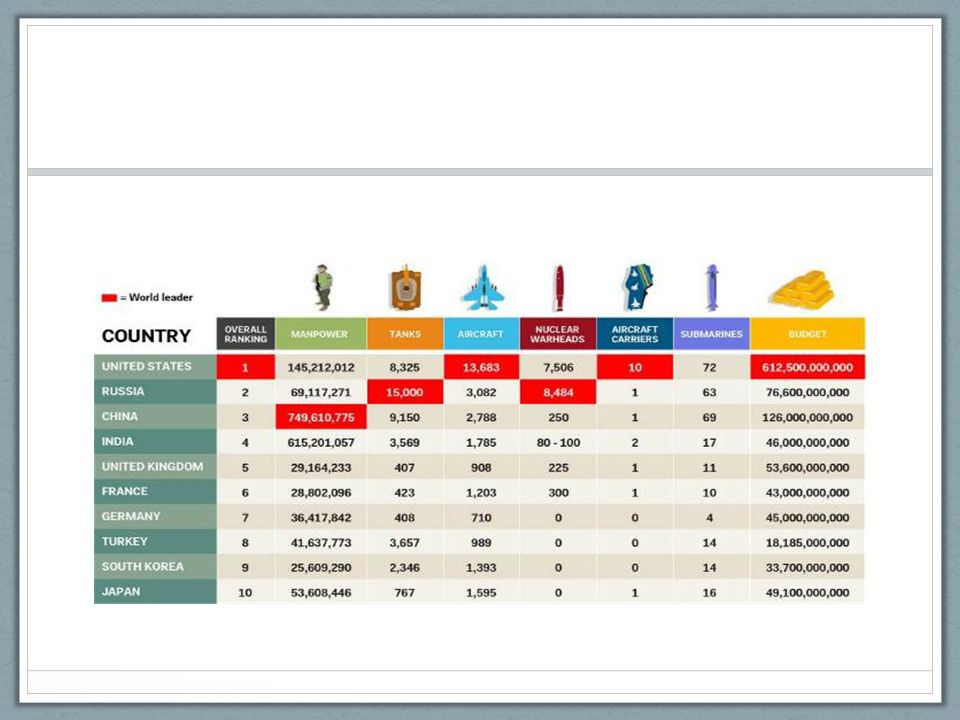Viewport: 960px width, 720px height.
Task: Click South Korea's aircraft value 1,393
Action: 481,568
